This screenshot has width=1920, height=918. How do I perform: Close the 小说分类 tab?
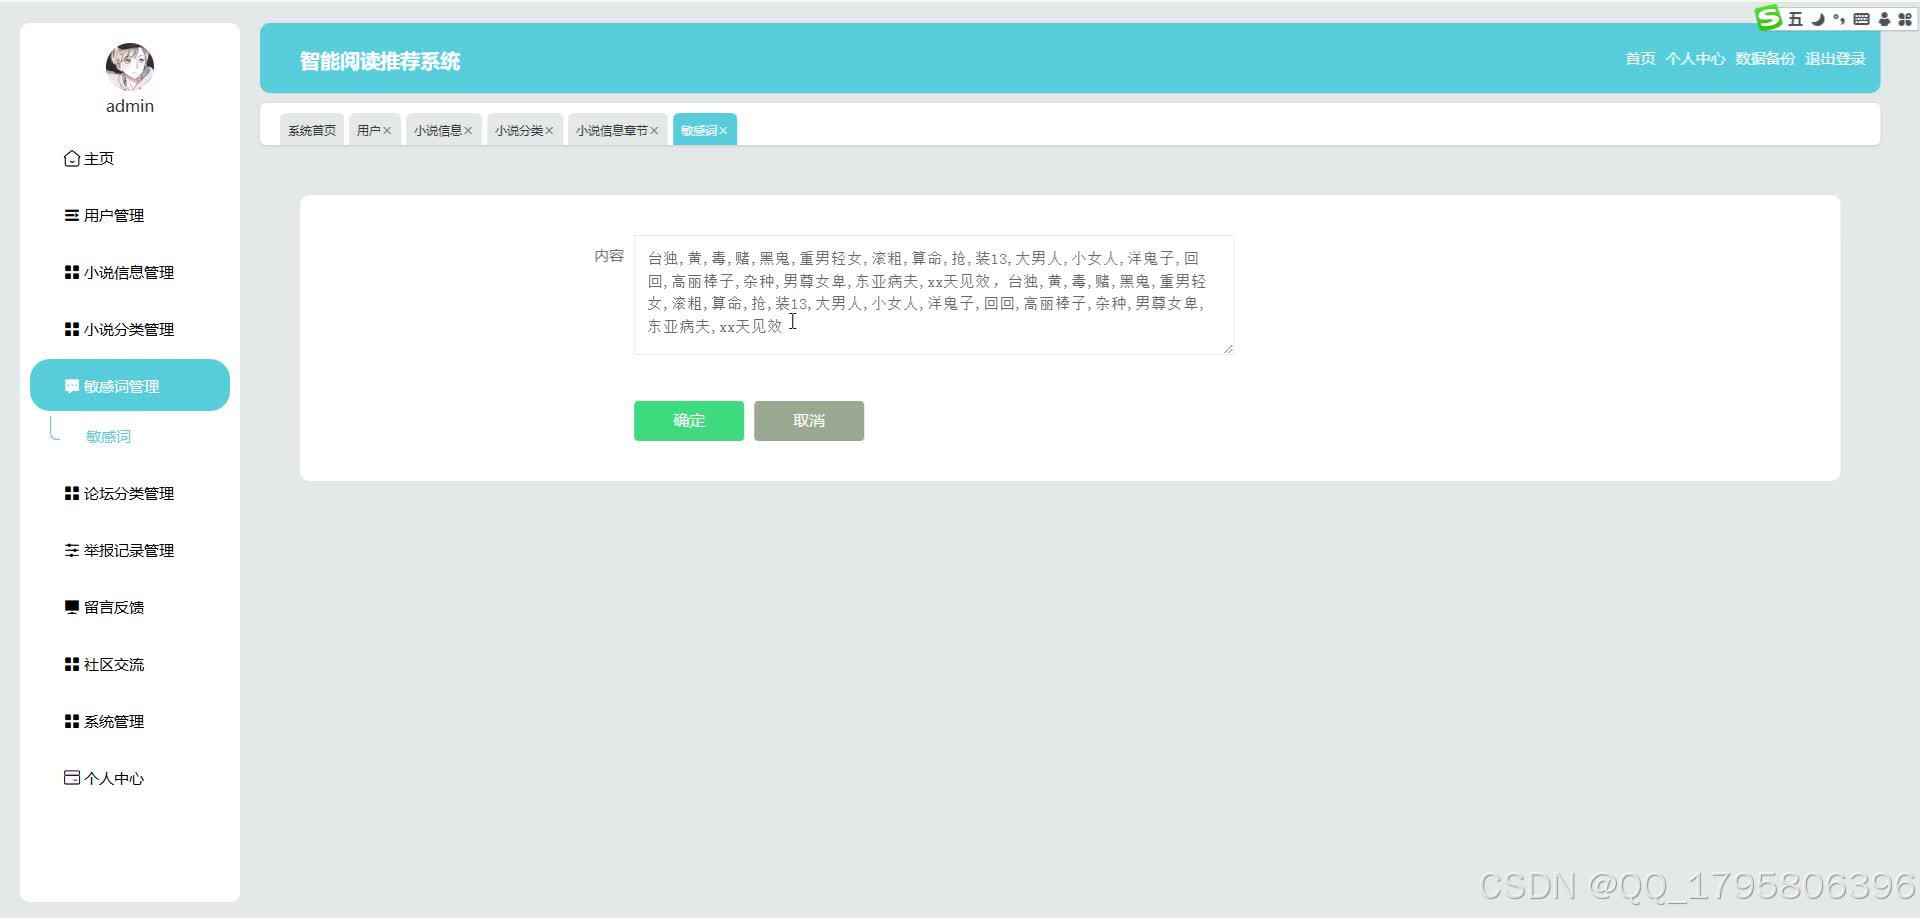[x=549, y=131]
